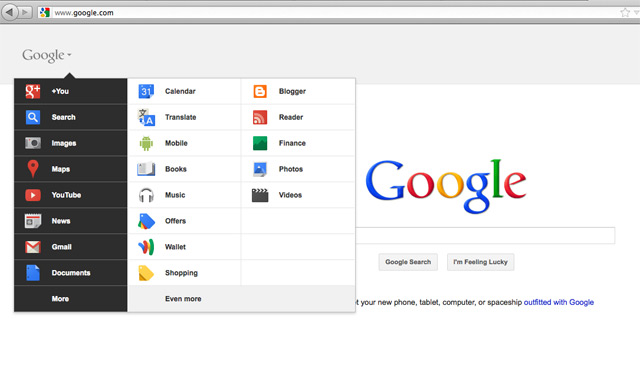This screenshot has width=640, height=365.
Task: Click the Images camera icon
Action: 33,143
